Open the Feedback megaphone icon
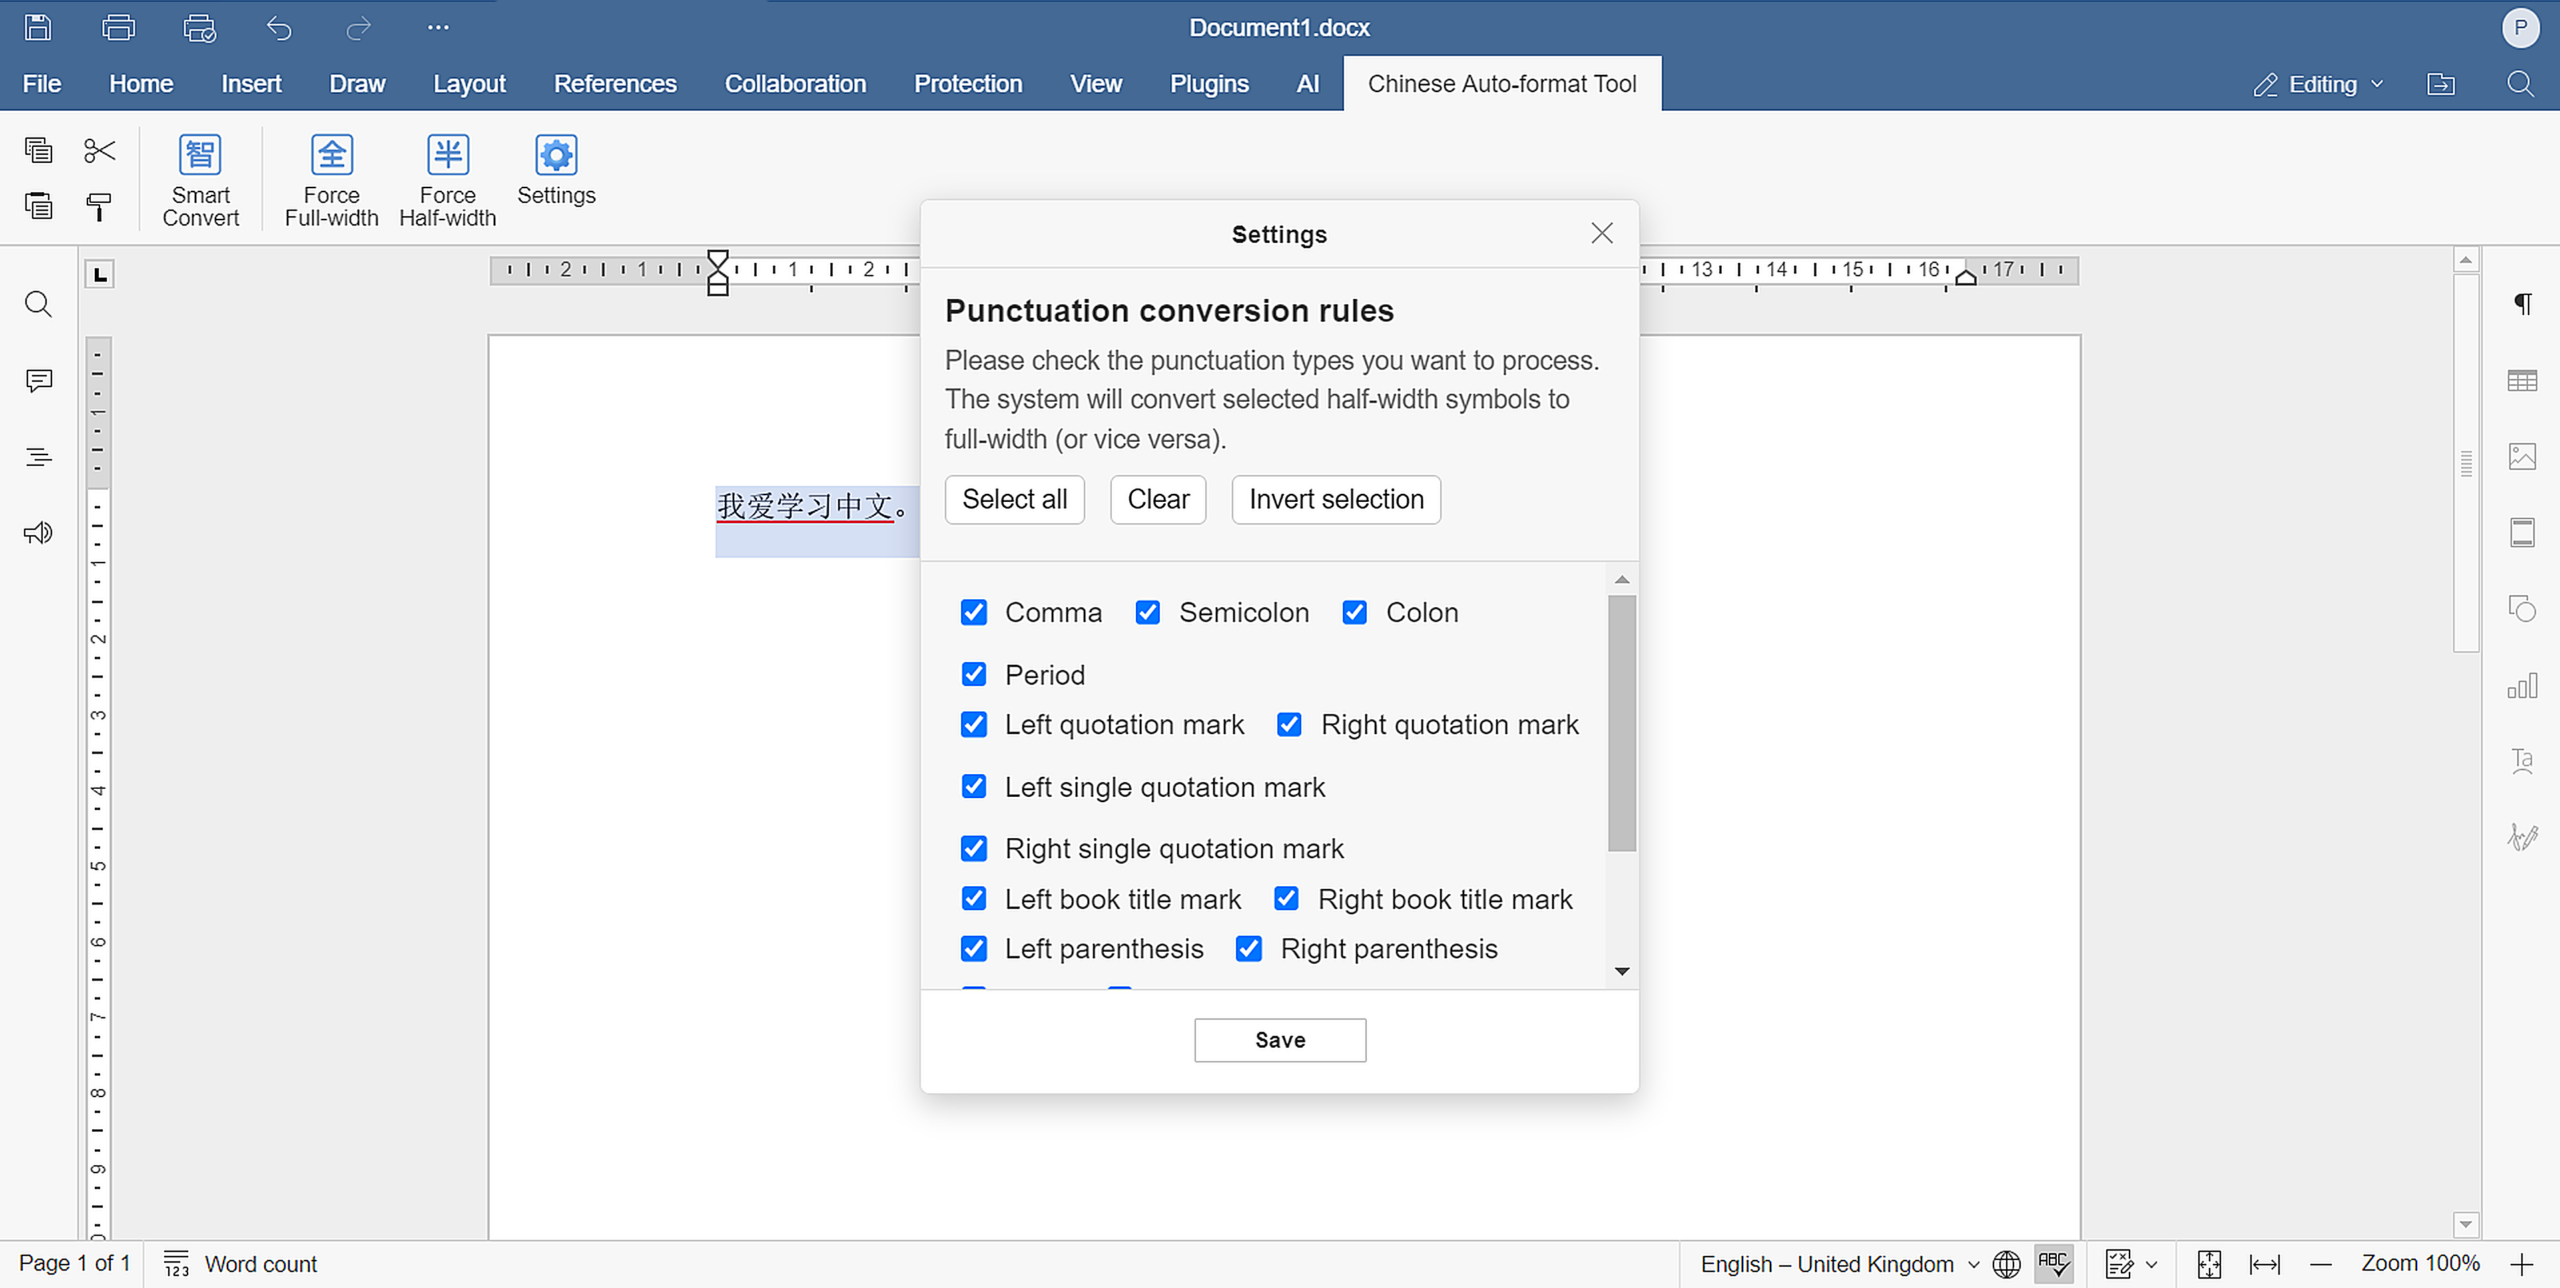 [38, 533]
